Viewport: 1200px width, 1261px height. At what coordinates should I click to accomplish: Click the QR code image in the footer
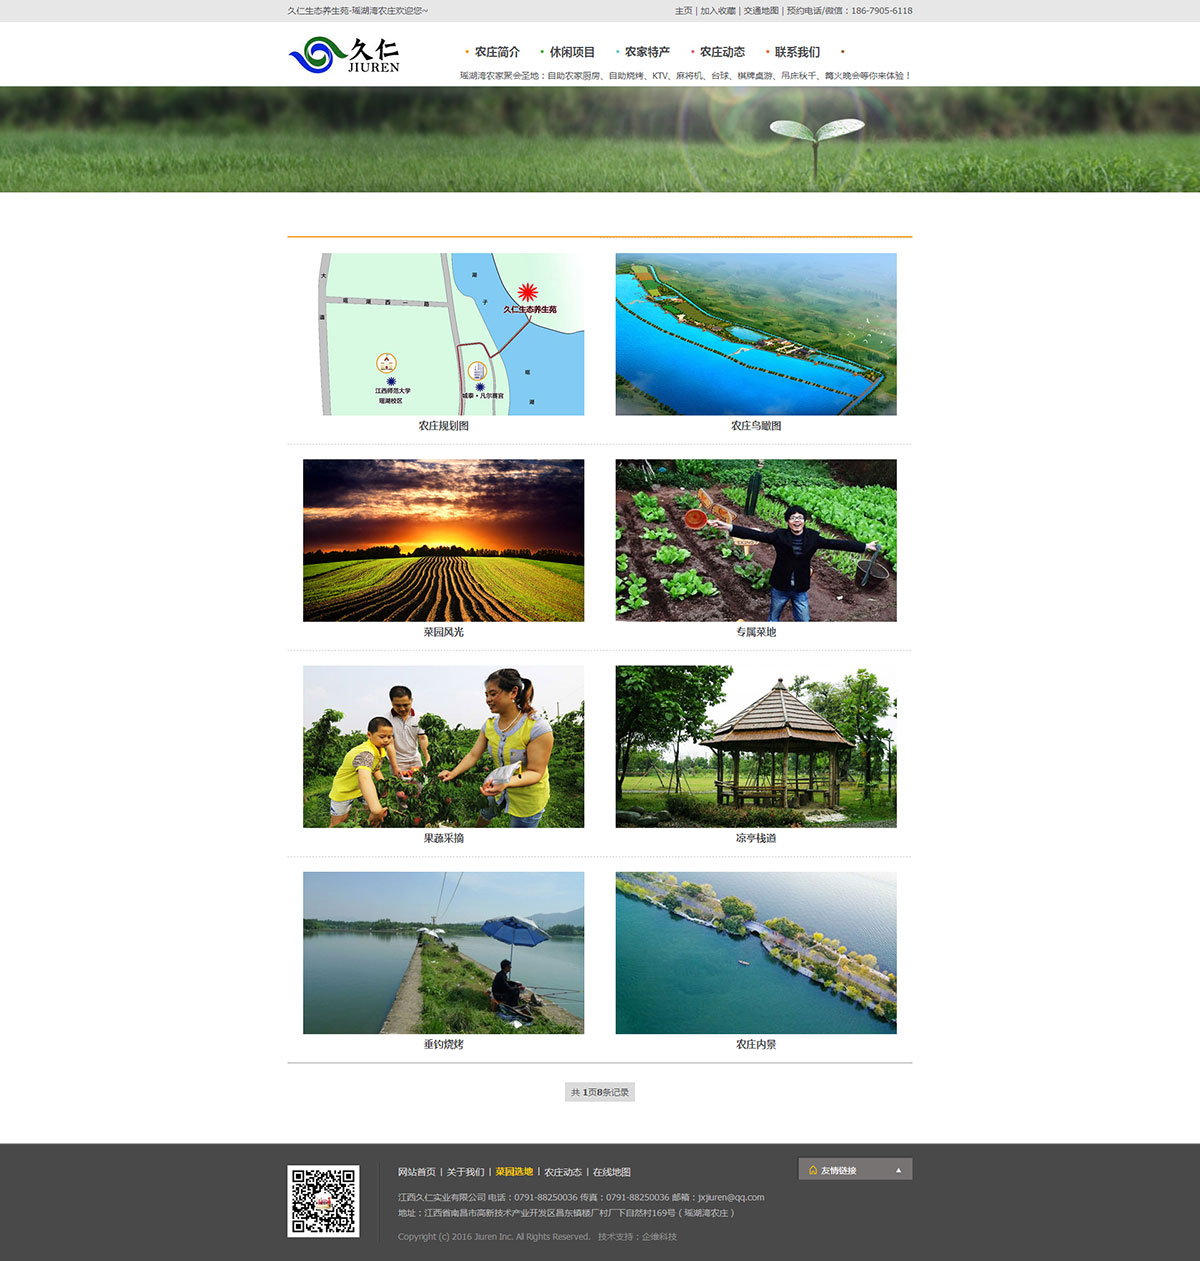pos(323,1201)
